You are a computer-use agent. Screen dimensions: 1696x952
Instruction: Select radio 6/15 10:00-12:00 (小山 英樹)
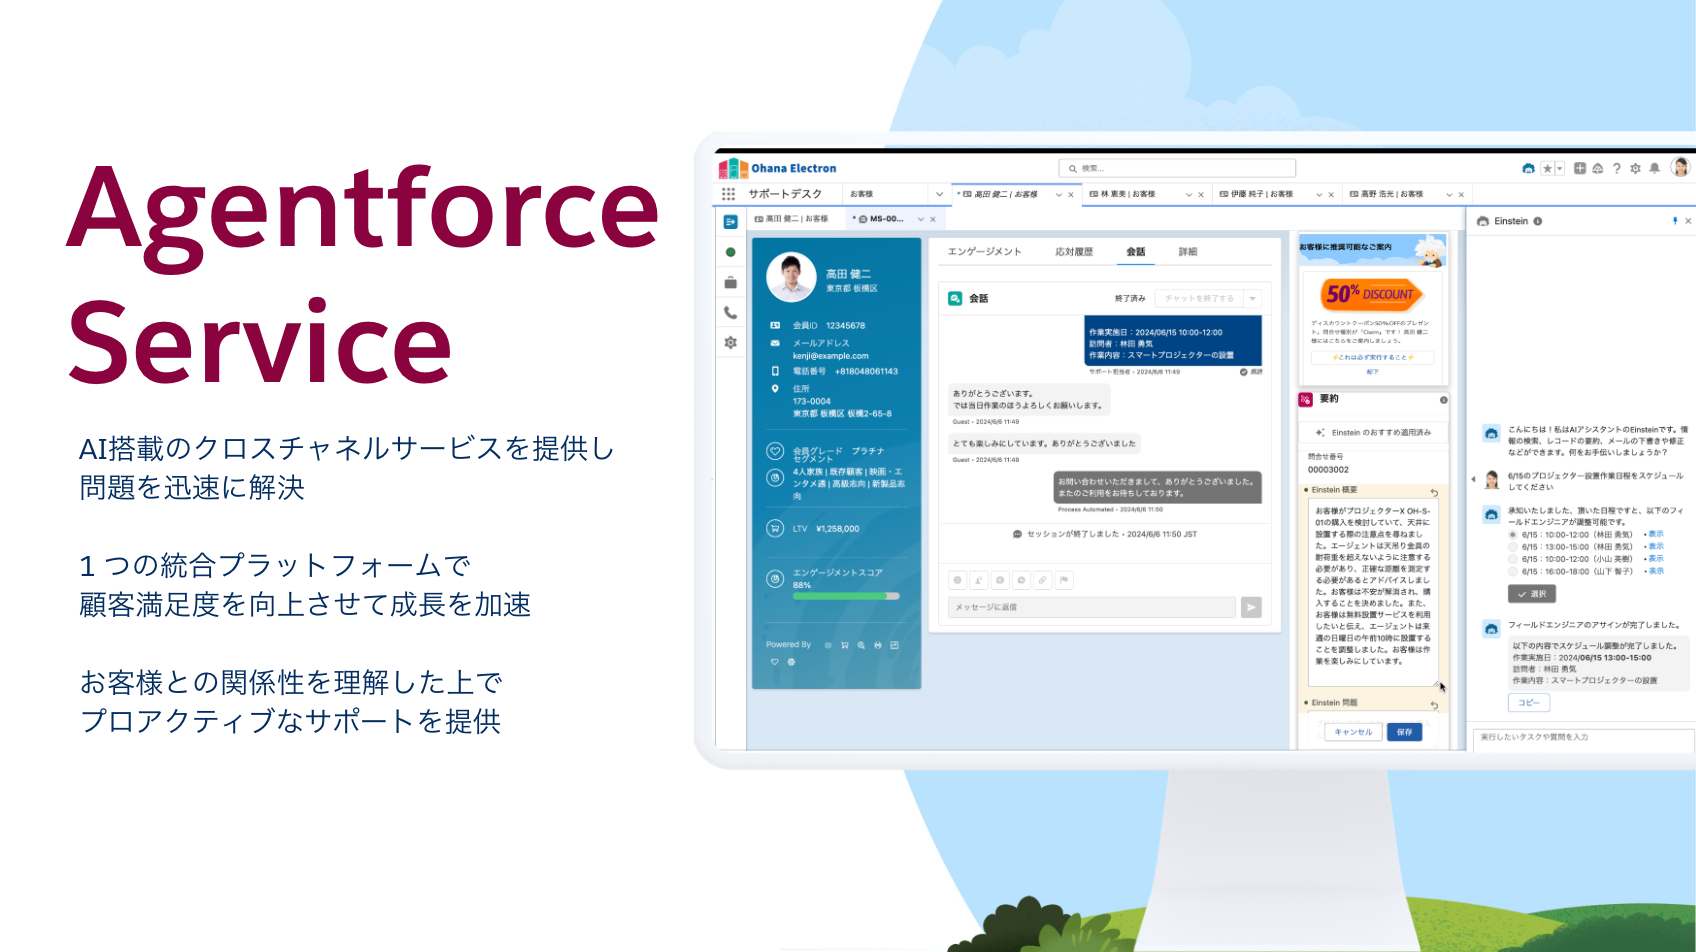click(x=1513, y=559)
